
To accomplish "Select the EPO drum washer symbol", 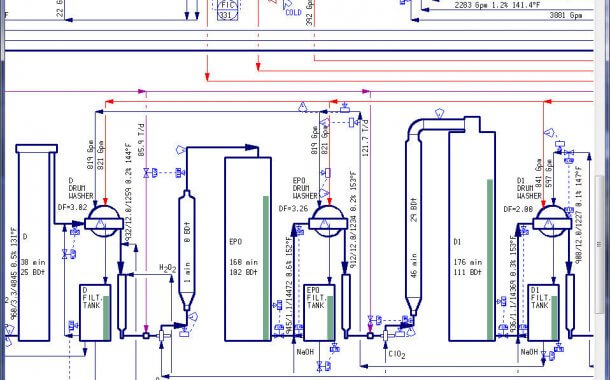I will 328,221.
